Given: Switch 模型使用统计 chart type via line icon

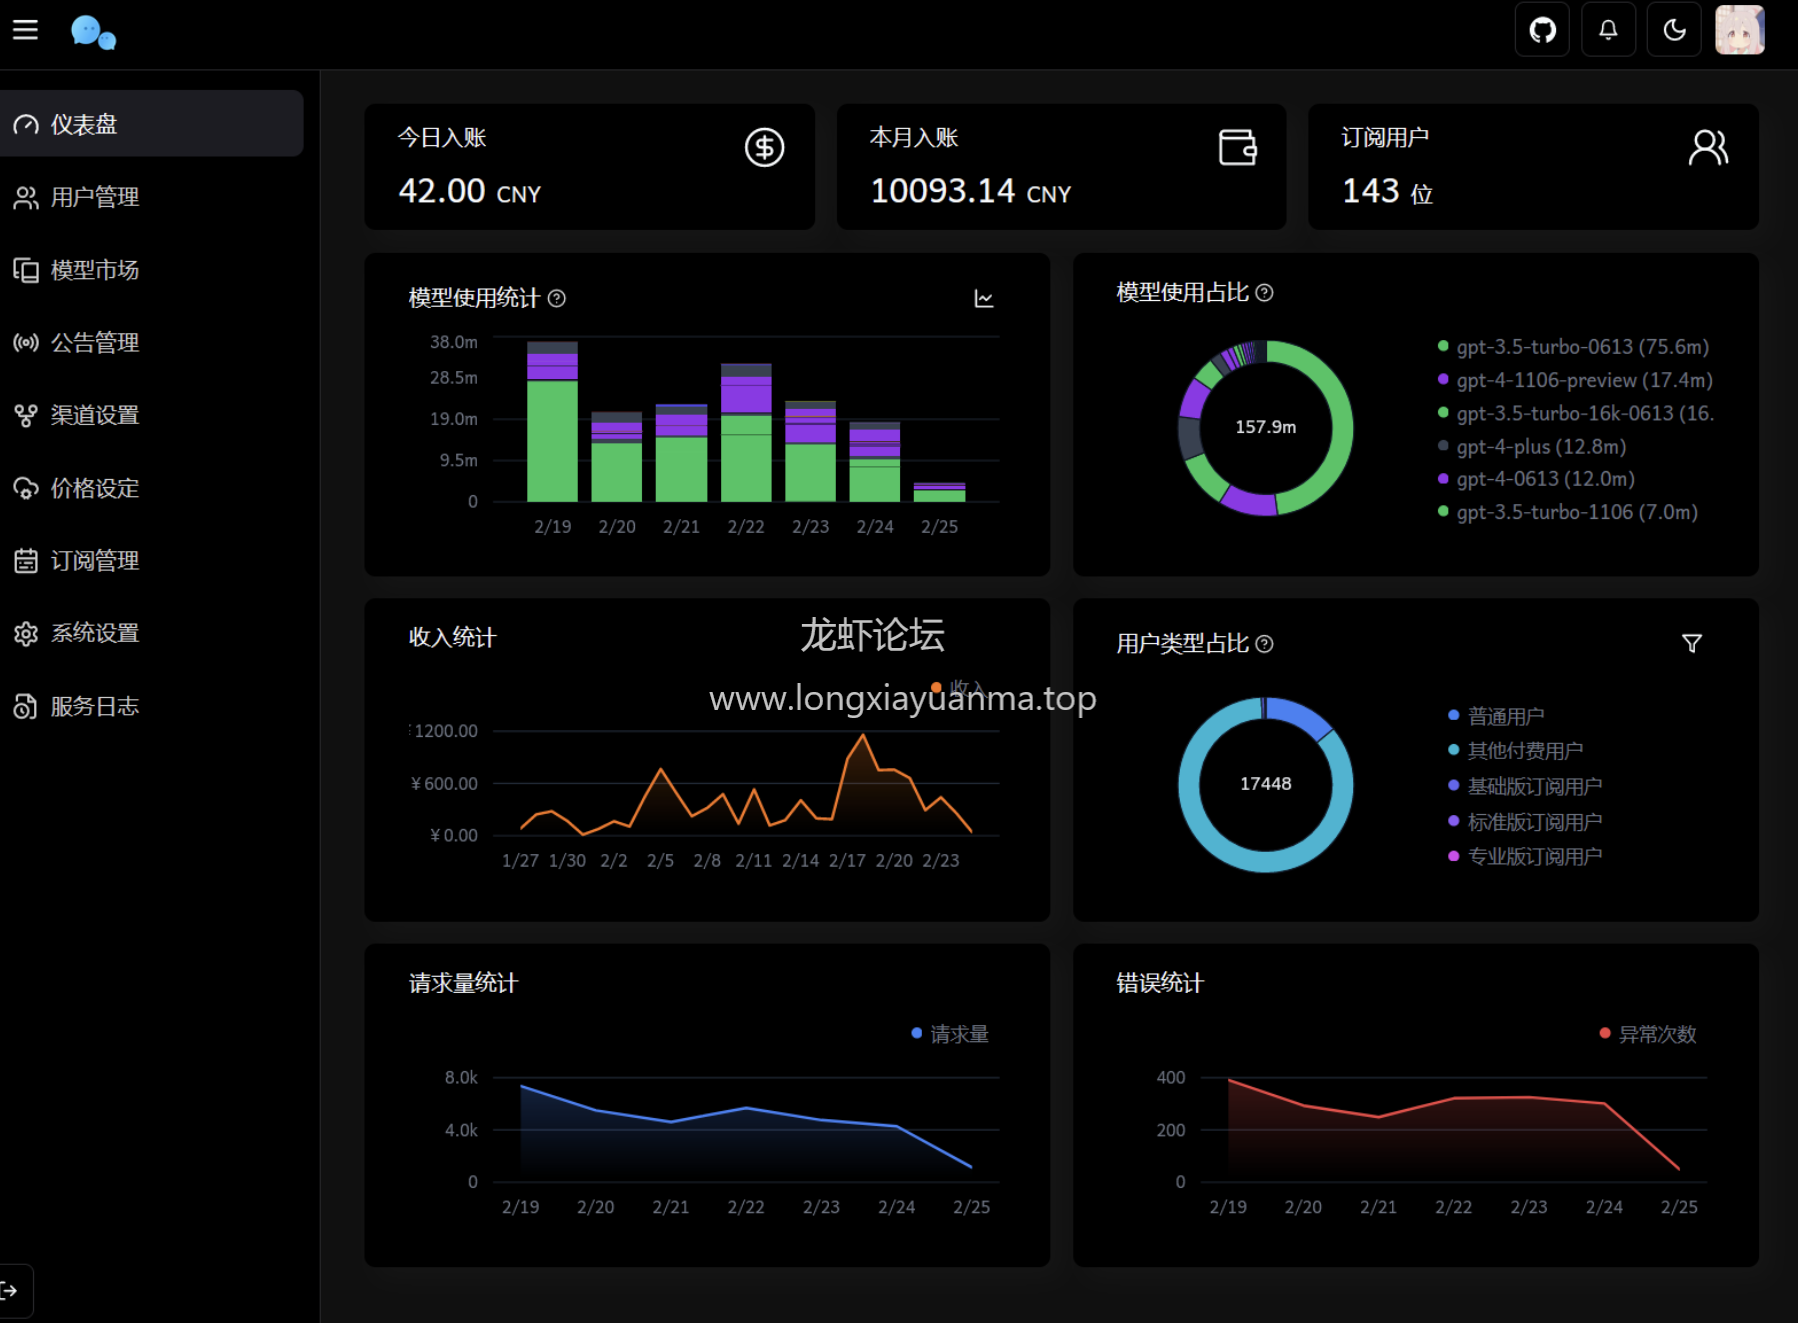Looking at the screenshot, I should (984, 299).
